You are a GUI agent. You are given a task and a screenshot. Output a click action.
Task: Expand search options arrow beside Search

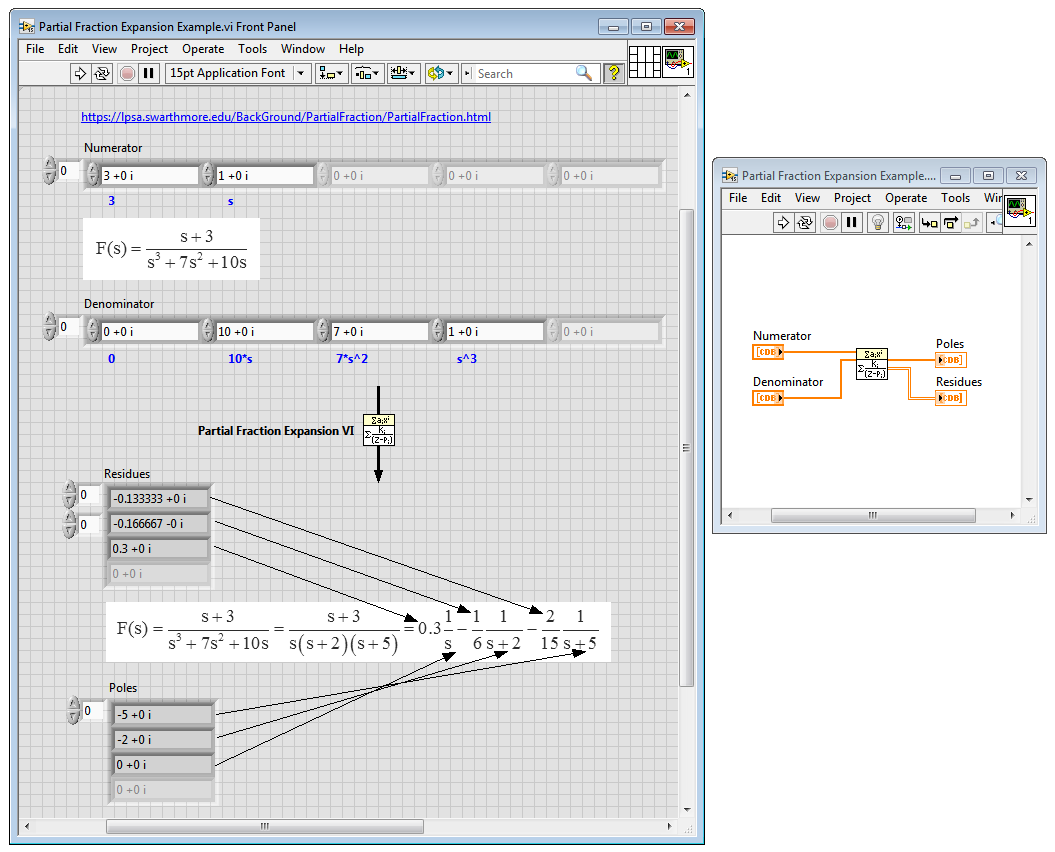[x=468, y=73]
